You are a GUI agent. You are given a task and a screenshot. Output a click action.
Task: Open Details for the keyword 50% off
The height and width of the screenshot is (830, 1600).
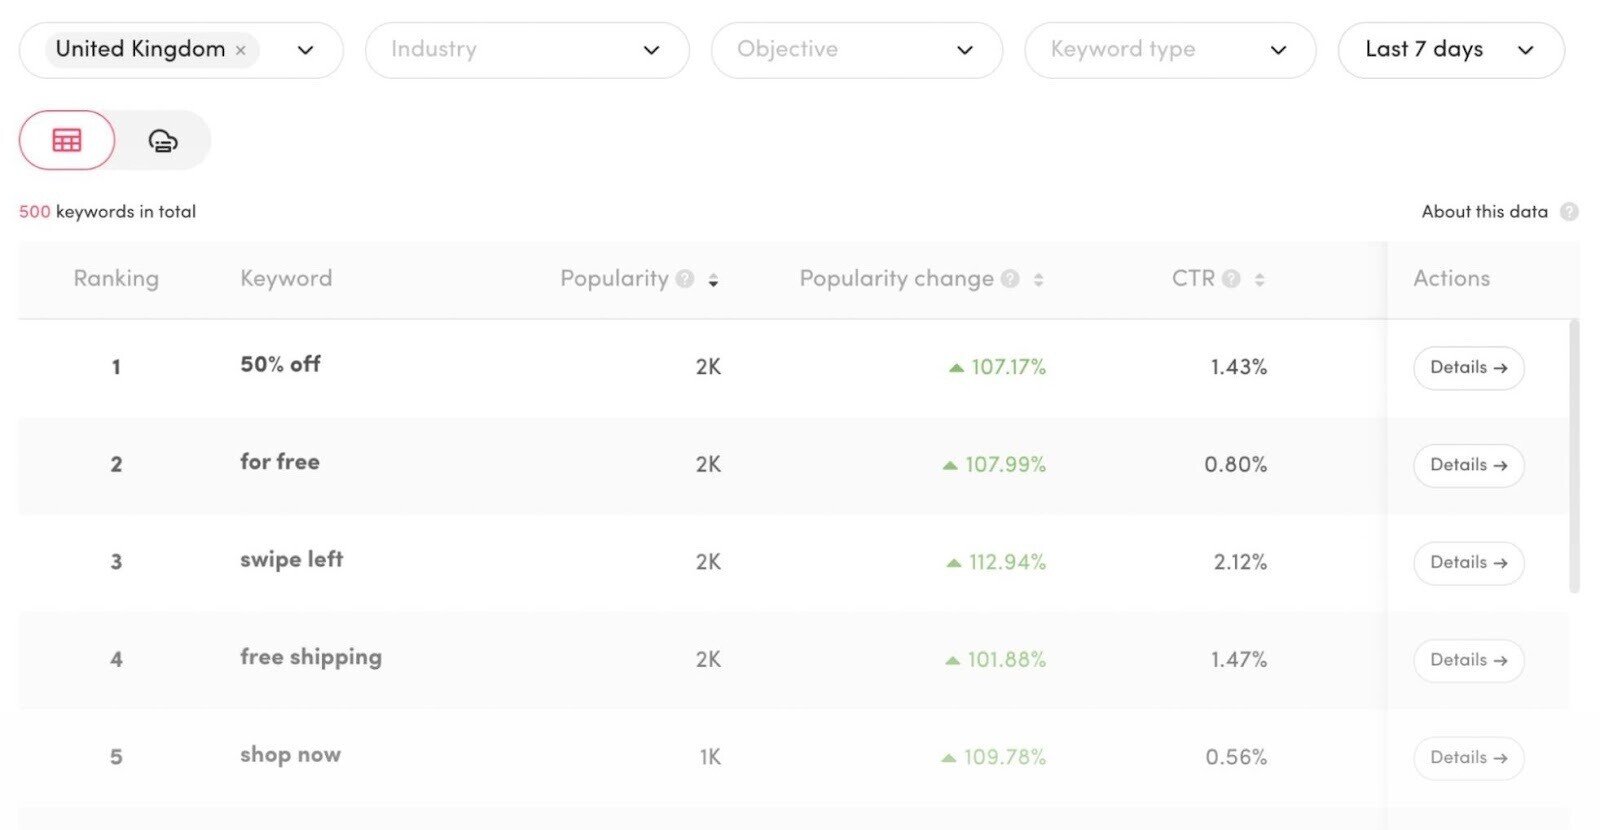coord(1468,367)
